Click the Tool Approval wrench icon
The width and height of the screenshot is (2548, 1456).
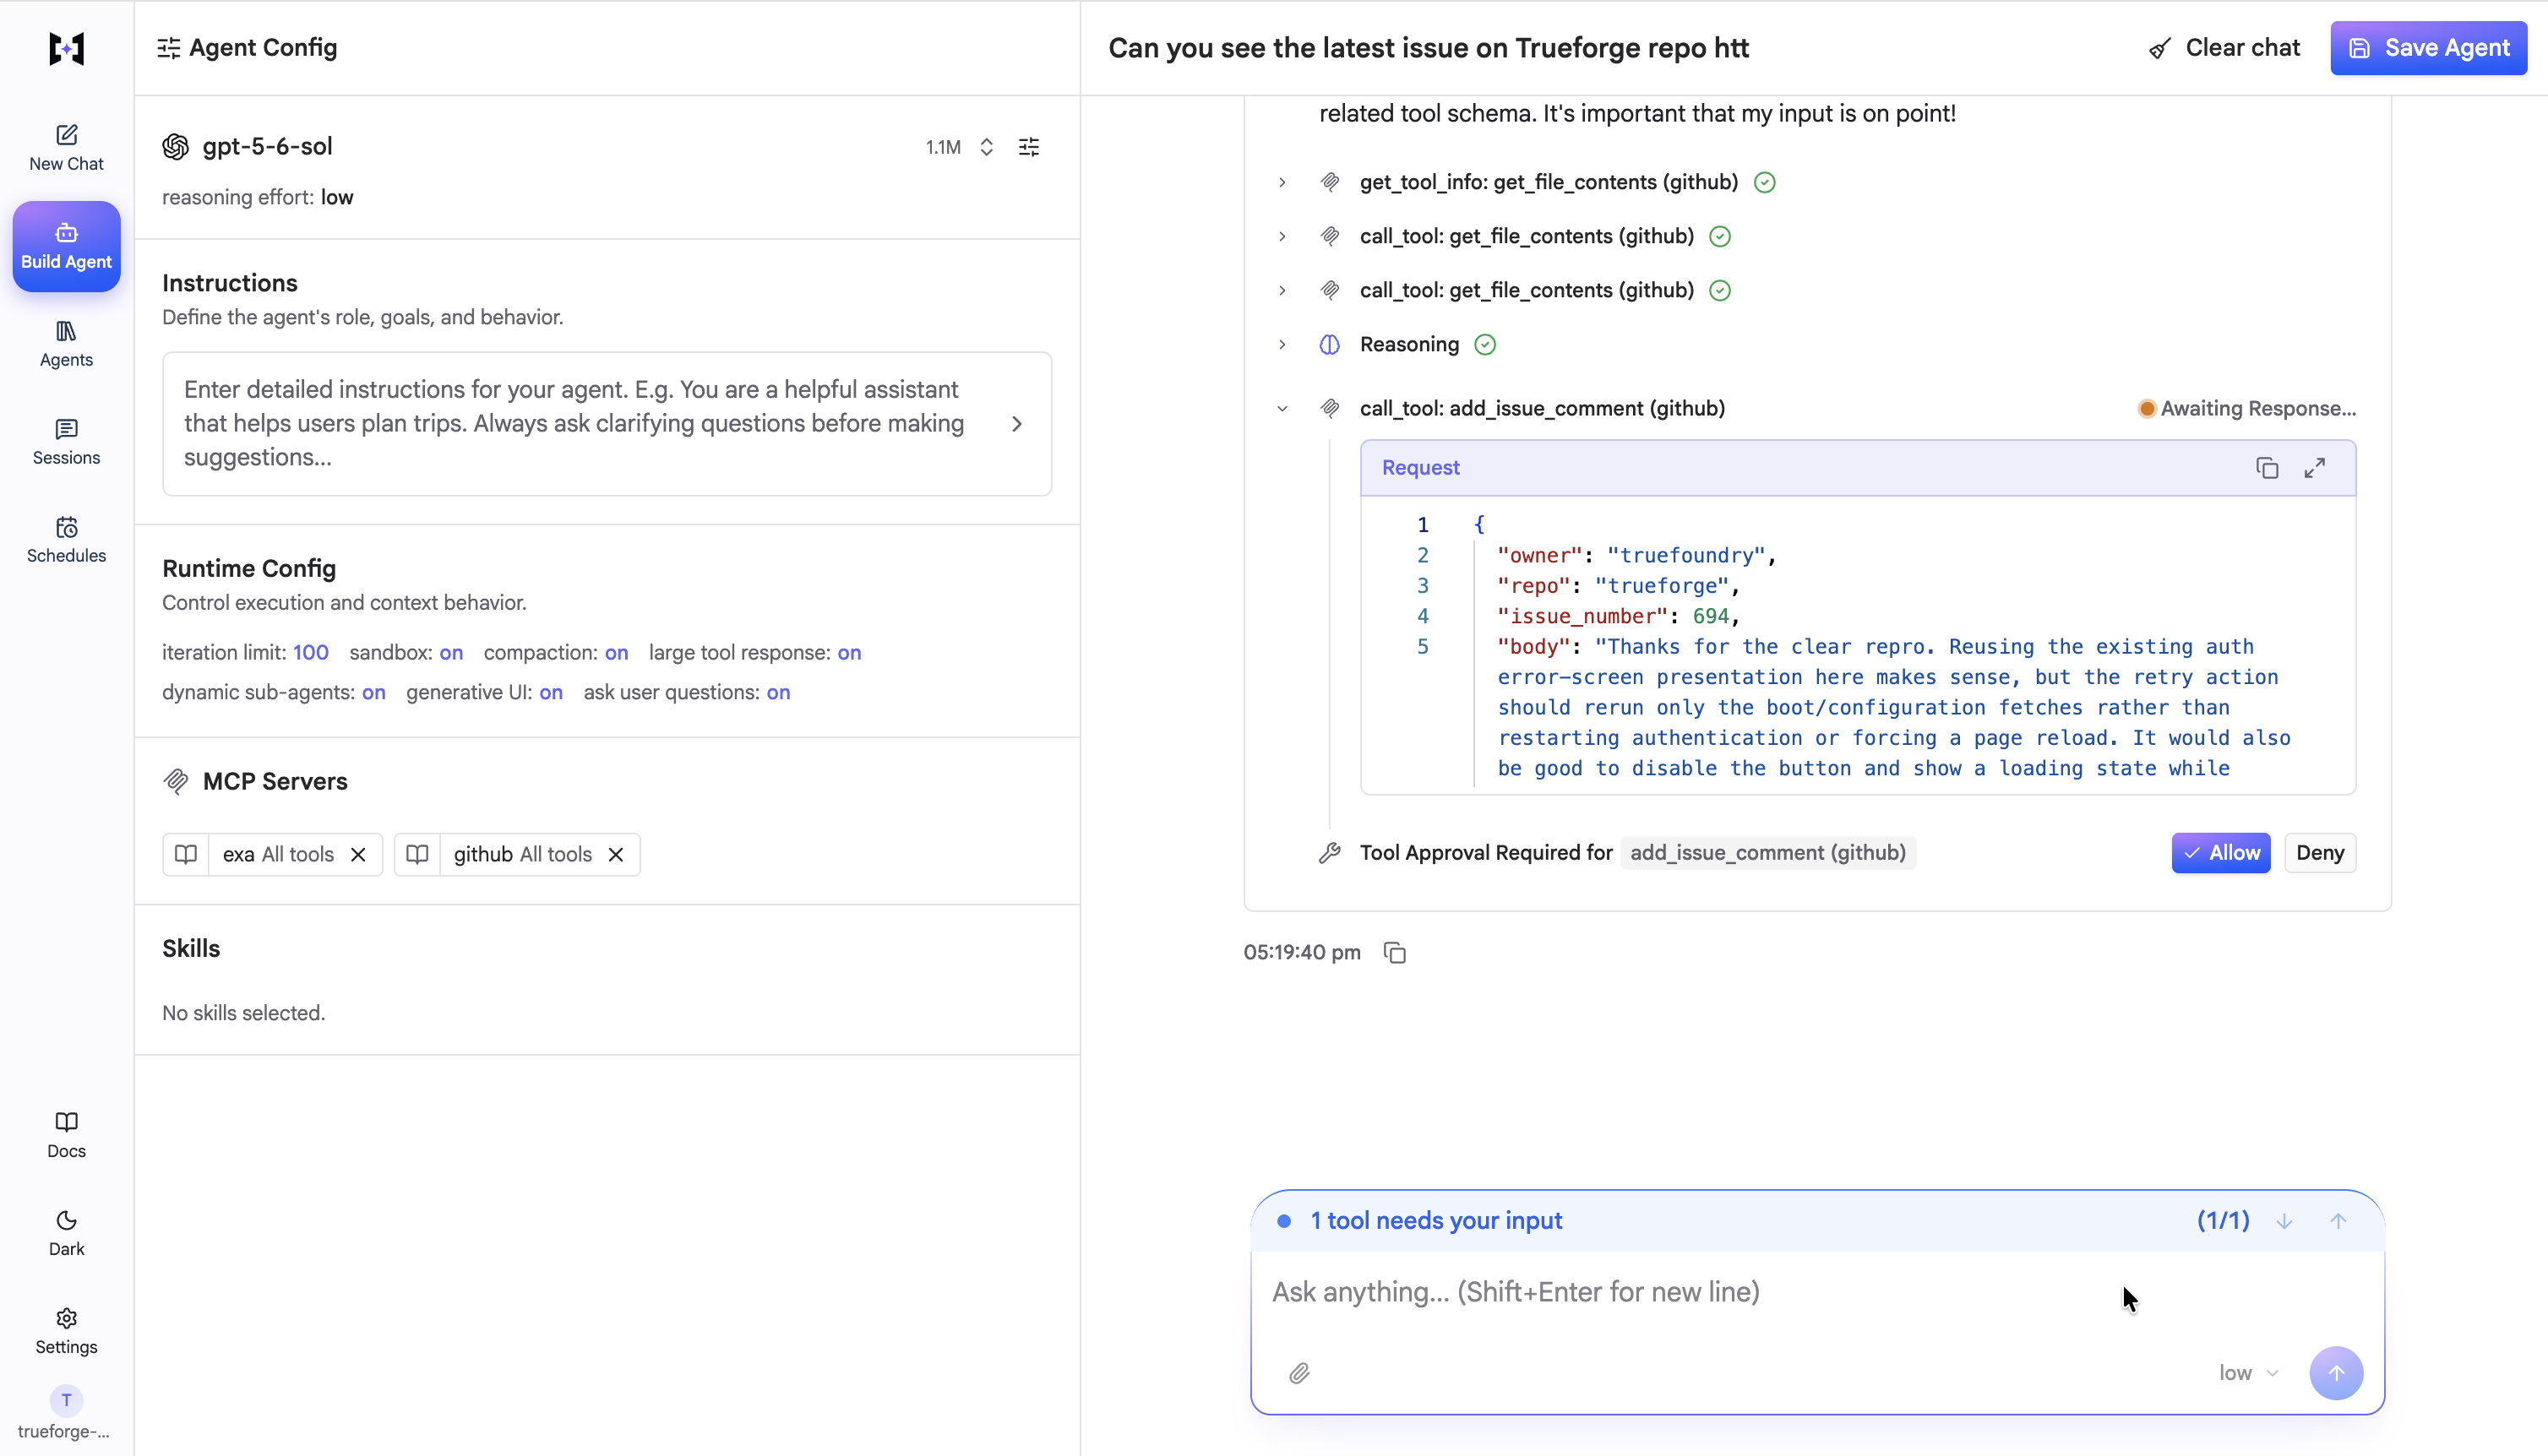click(1329, 853)
